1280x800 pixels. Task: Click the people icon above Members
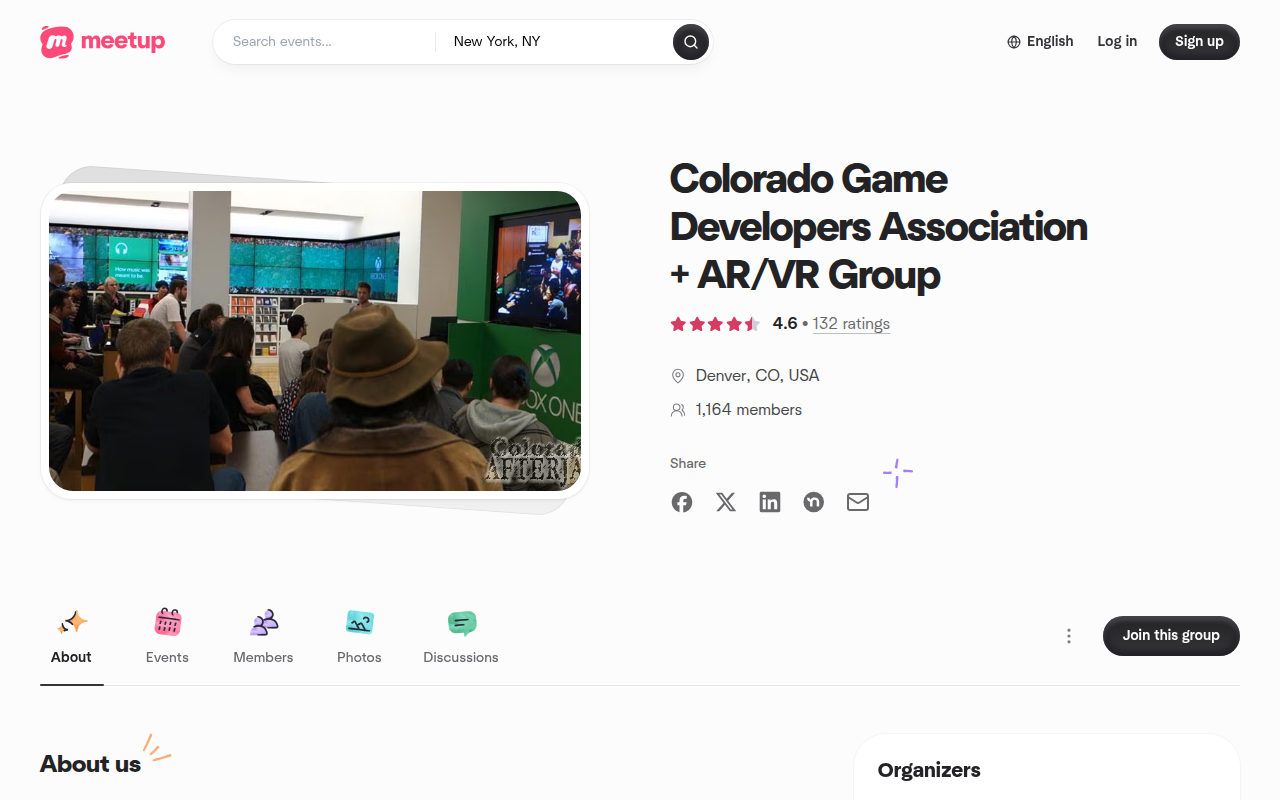[x=264, y=622]
